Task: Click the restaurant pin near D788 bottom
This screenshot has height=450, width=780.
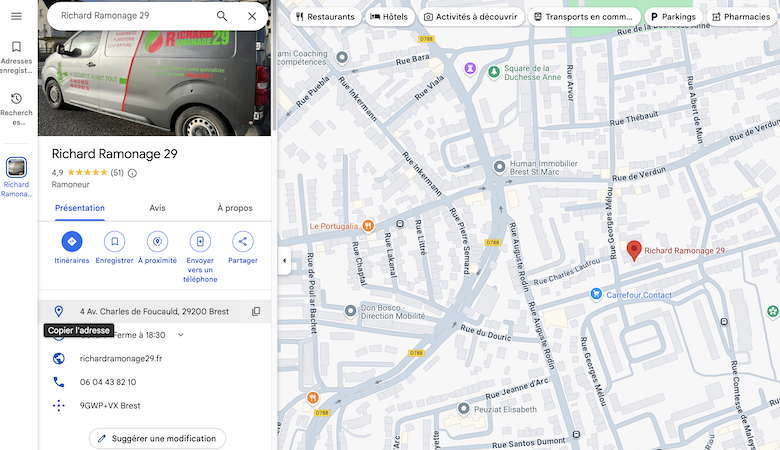Action: 312,397
